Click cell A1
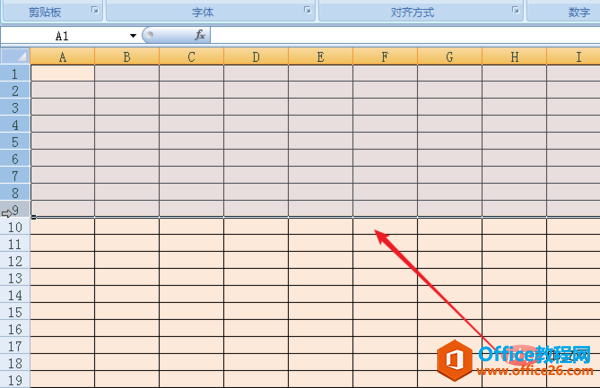600x388 pixels. (62, 73)
